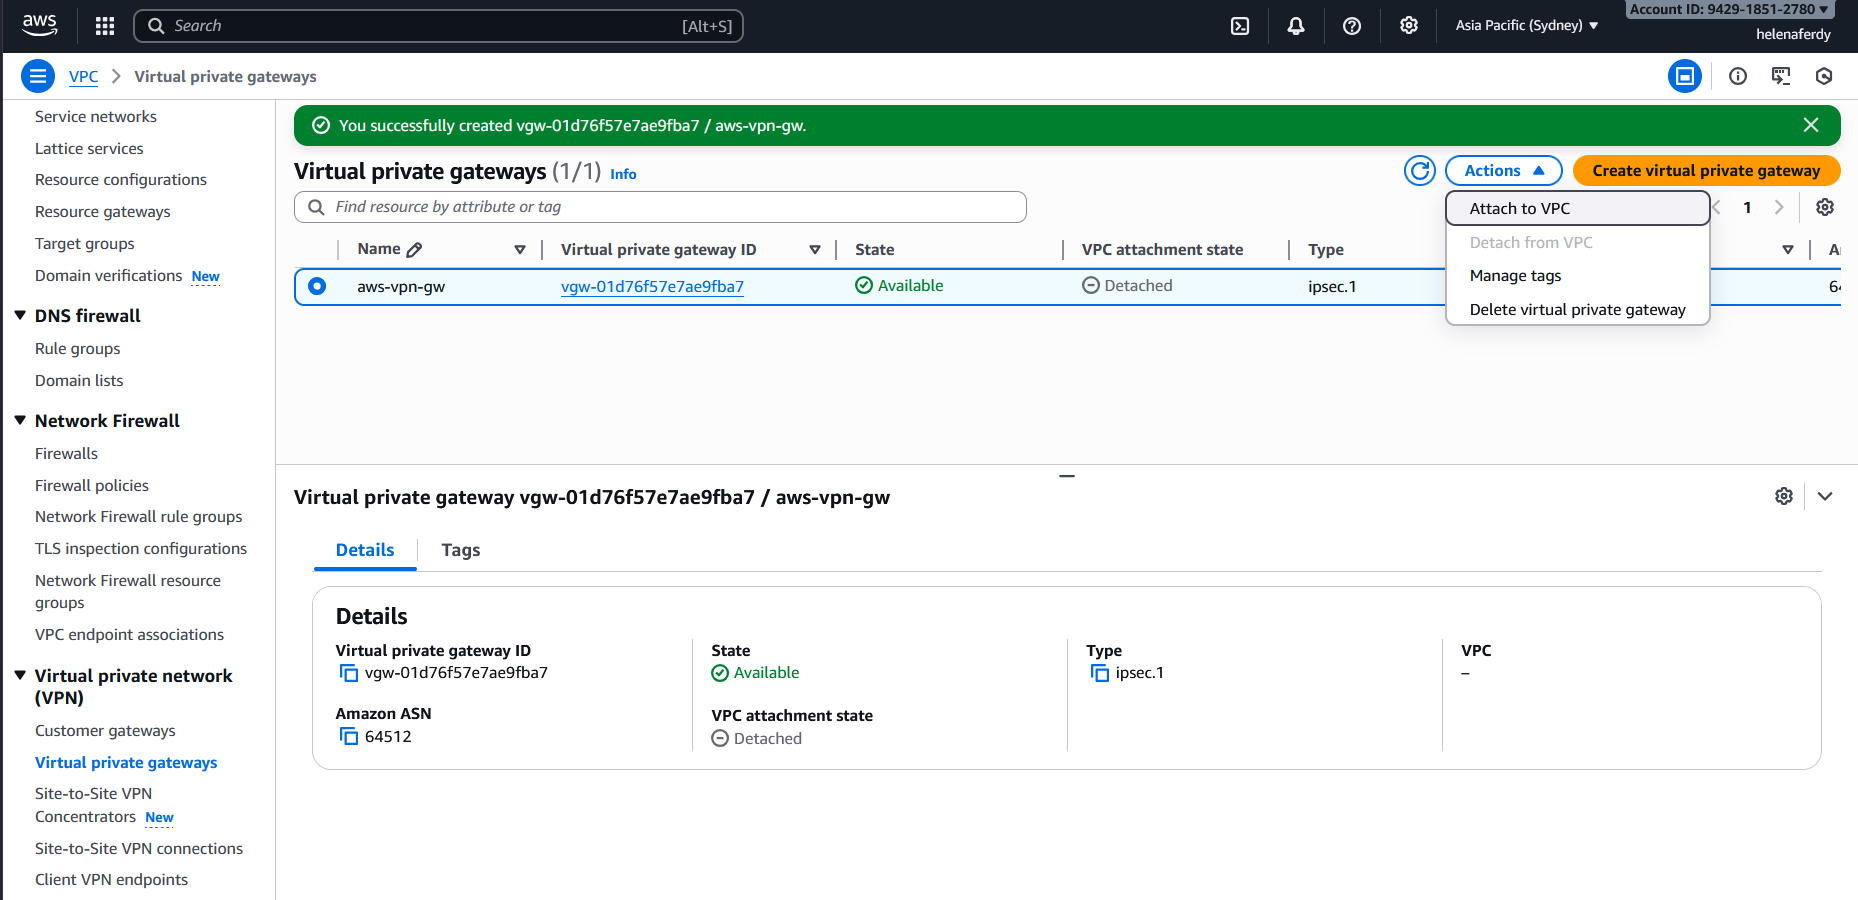Collapse the DNS firewall section
Screen dimensions: 1858x900
tap(20, 316)
